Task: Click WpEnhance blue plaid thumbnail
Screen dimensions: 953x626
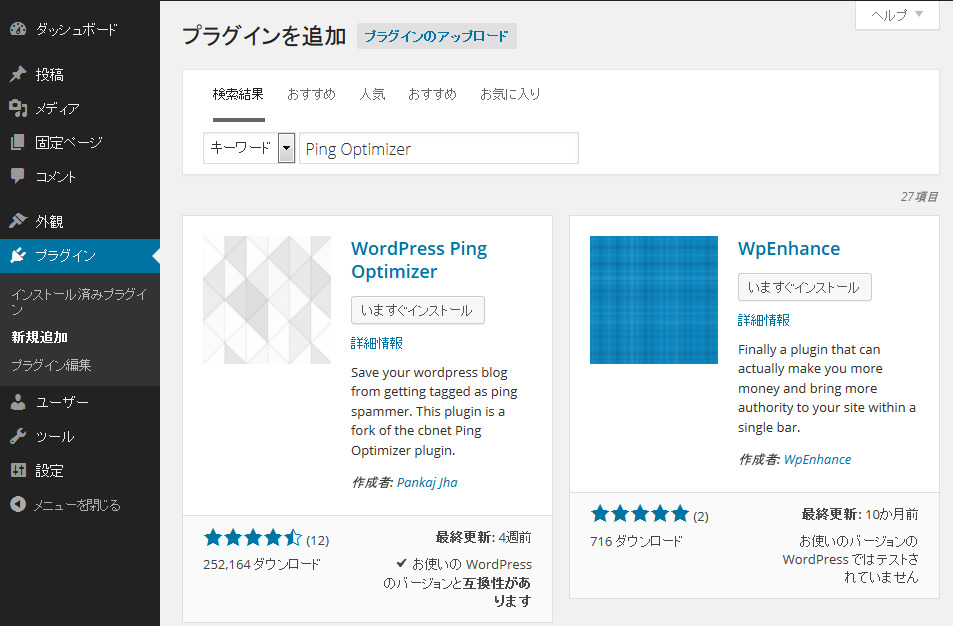Action: [653, 300]
